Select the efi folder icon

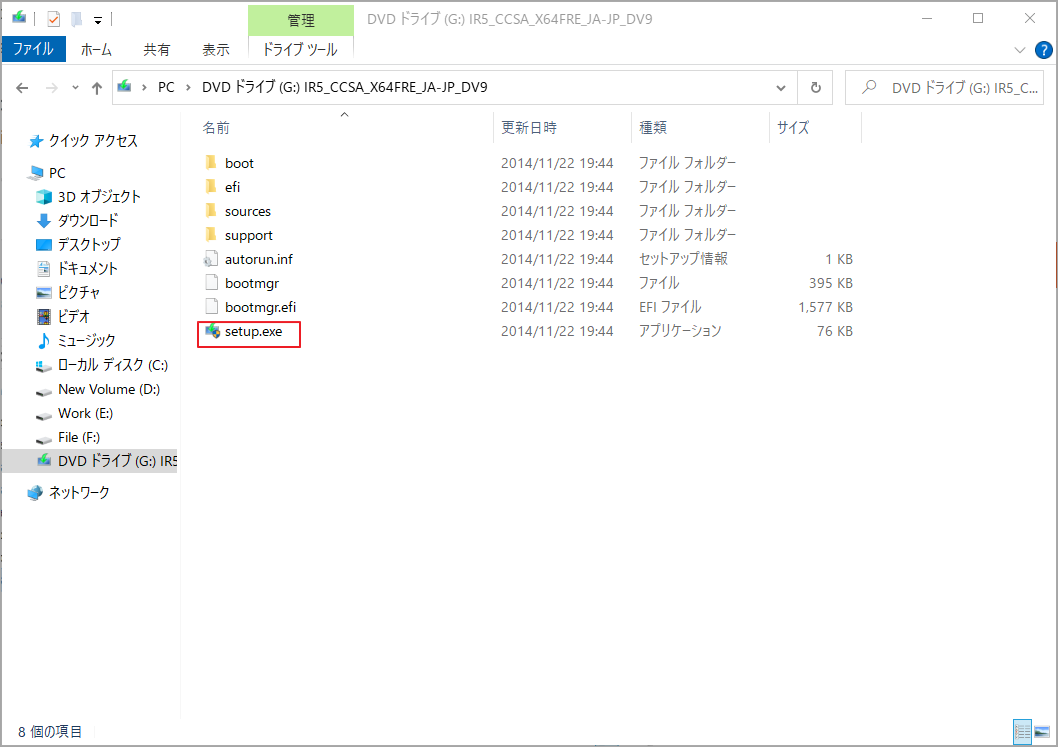tap(211, 187)
